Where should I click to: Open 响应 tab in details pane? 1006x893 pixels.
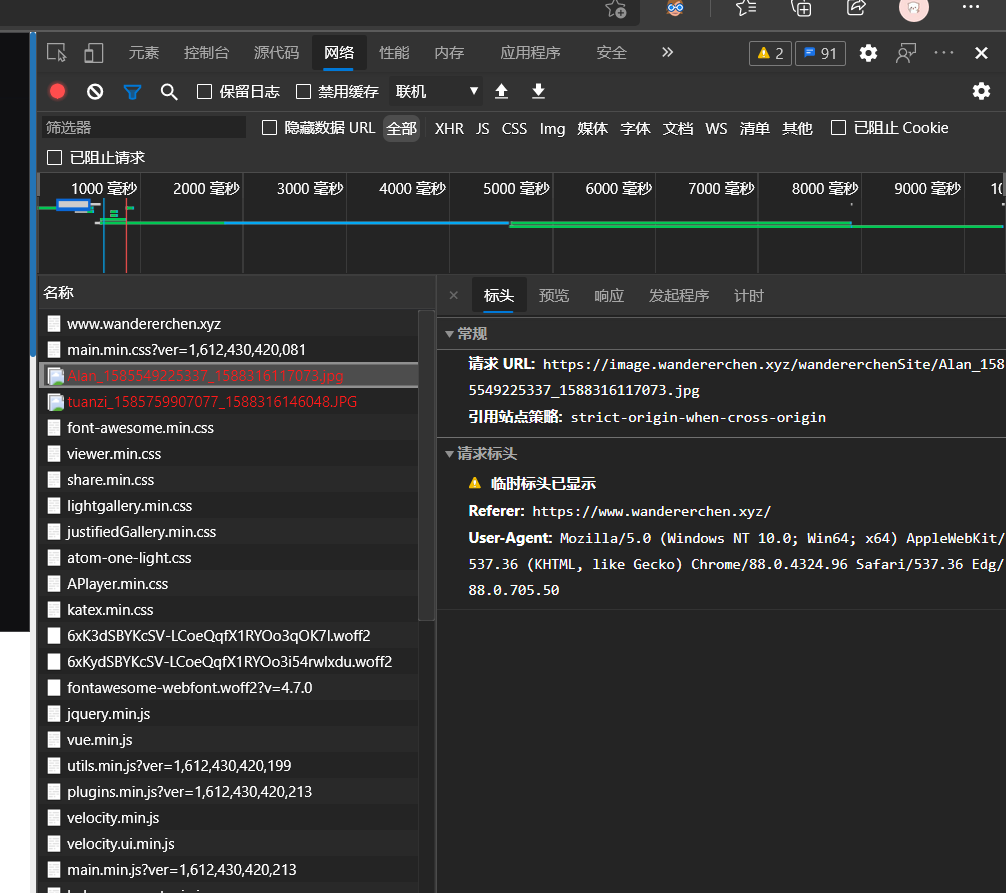pos(609,296)
